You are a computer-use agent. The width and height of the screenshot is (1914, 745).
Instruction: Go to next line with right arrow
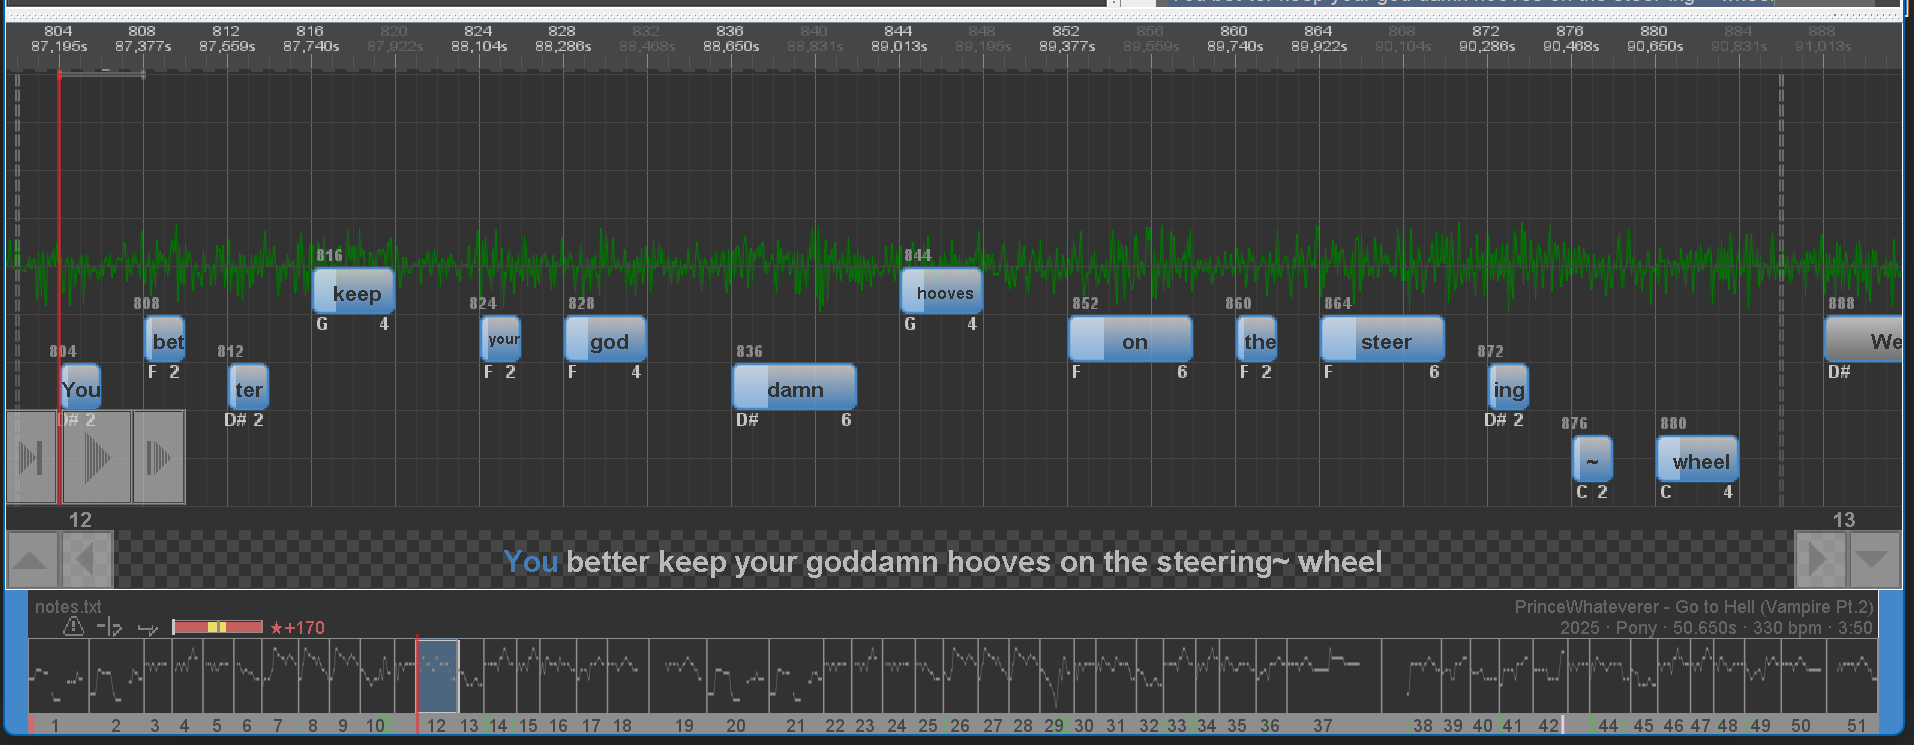tap(1821, 560)
